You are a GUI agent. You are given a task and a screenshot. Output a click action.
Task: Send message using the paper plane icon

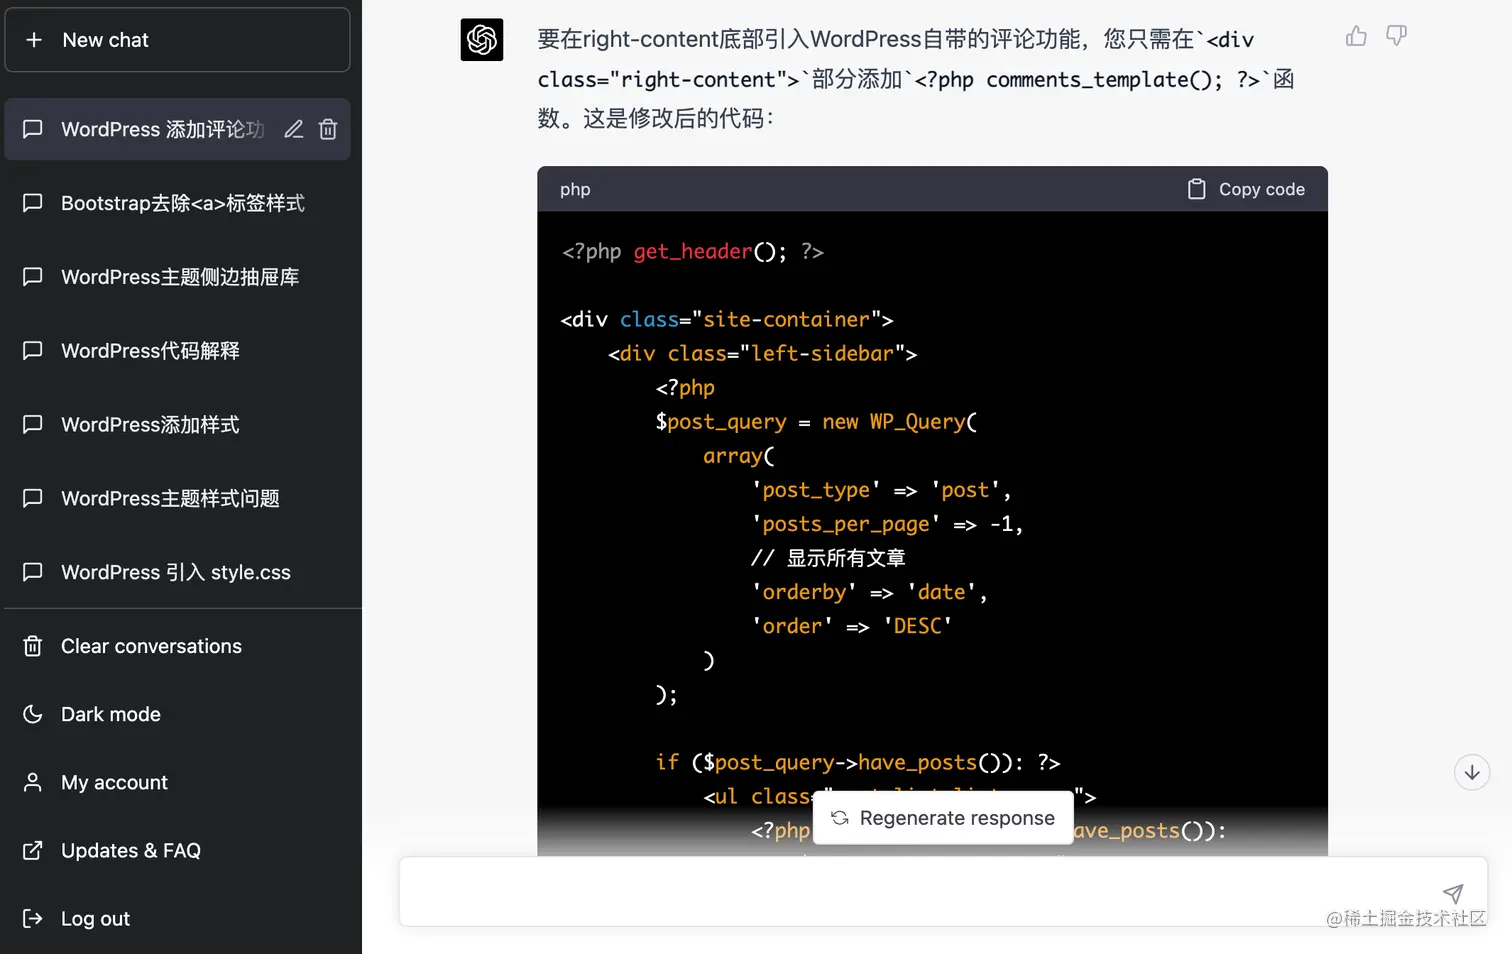click(x=1454, y=893)
